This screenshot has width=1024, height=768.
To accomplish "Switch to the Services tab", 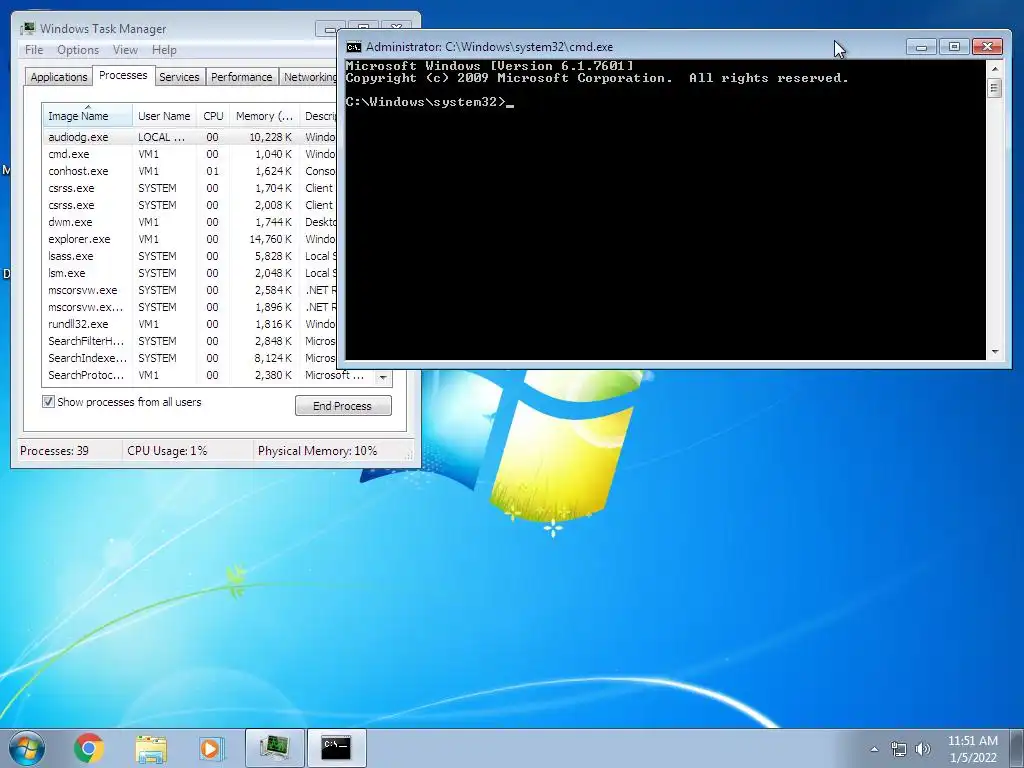I will click(x=179, y=77).
